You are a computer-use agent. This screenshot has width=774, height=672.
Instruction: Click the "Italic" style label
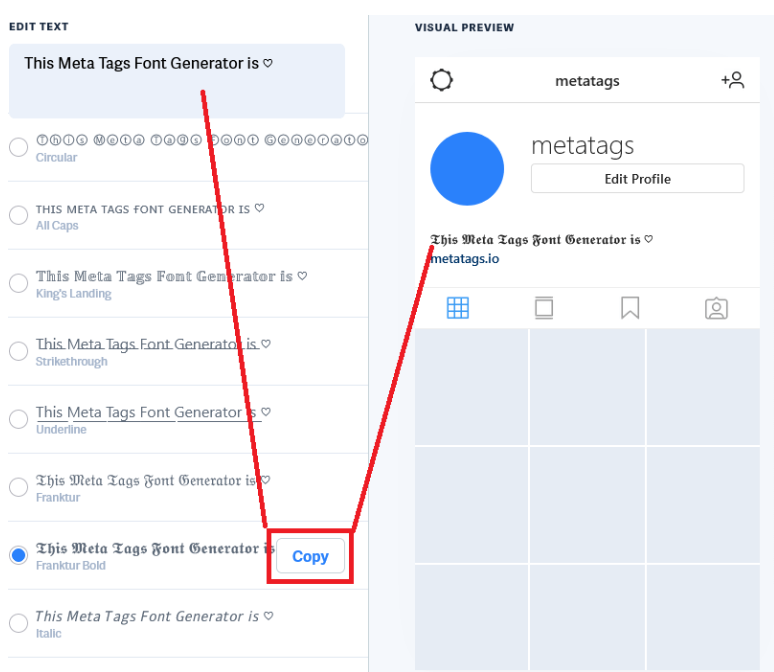tap(48, 633)
